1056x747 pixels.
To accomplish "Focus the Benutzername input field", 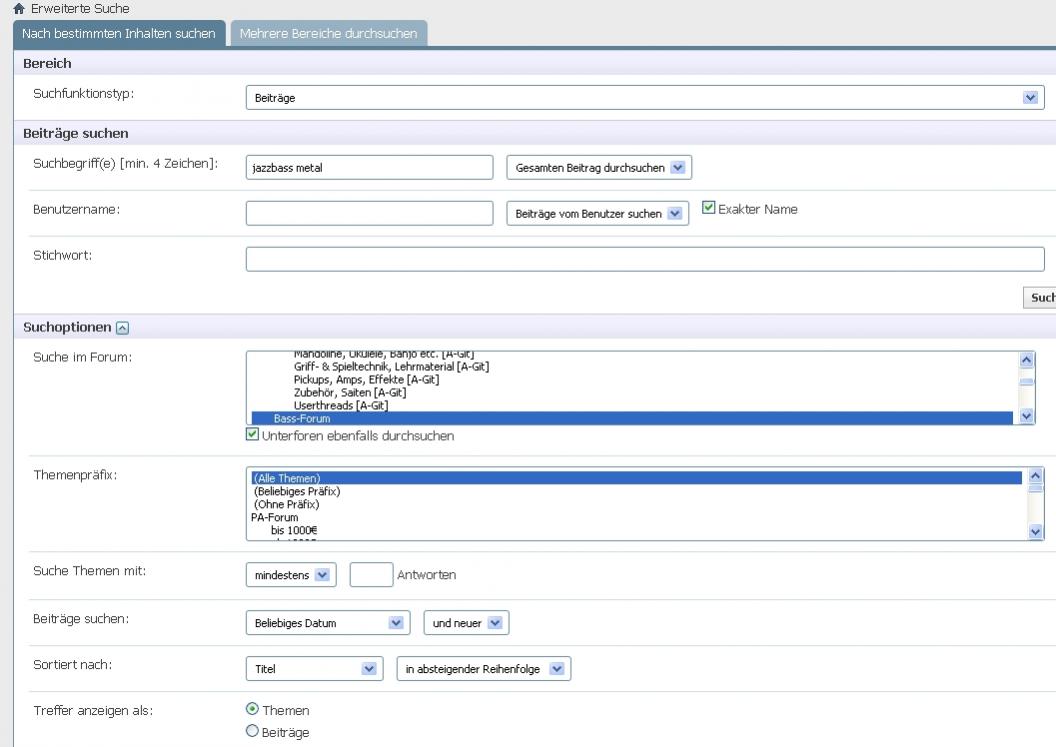I will tap(369, 214).
